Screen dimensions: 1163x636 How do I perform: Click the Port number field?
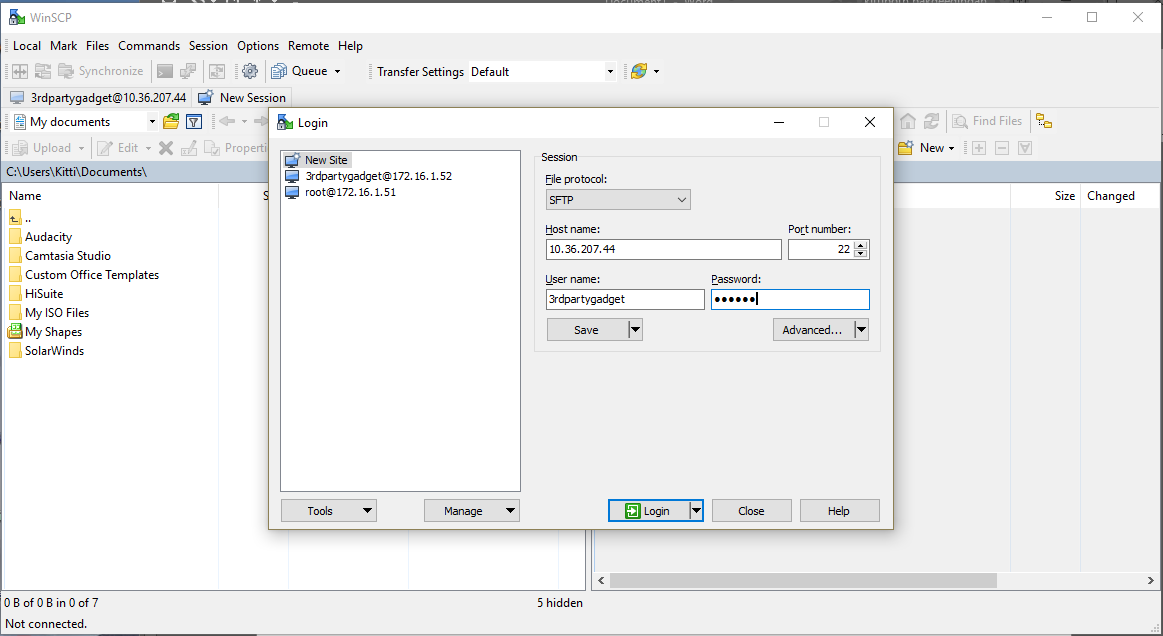(820, 249)
